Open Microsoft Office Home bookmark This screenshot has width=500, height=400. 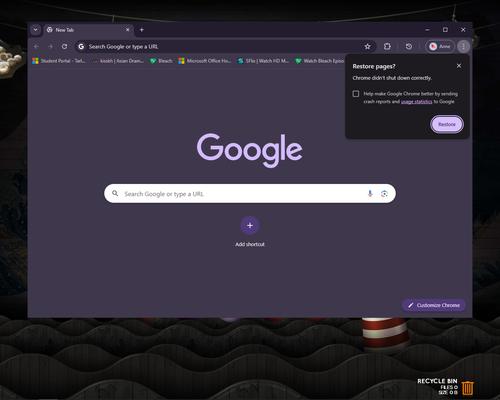click(205, 61)
